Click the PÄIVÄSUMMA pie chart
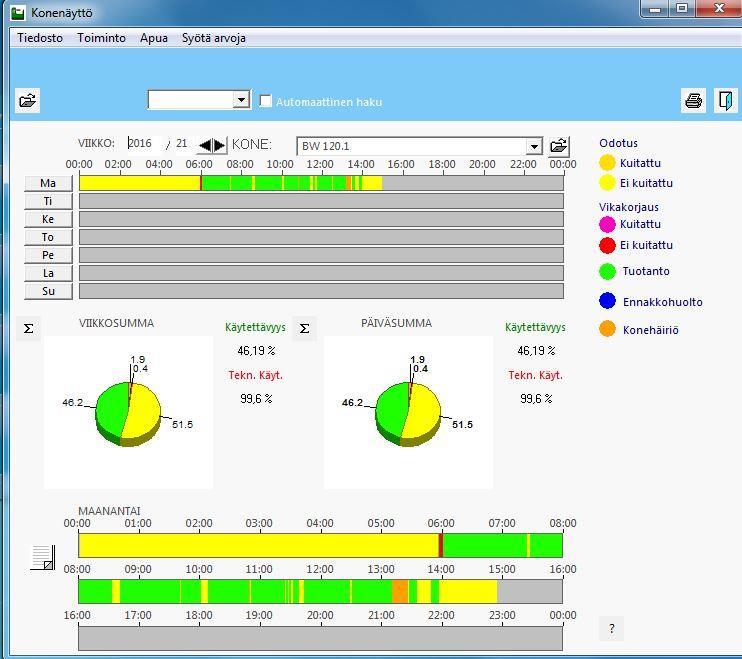The height and width of the screenshot is (659, 742). tap(408, 414)
